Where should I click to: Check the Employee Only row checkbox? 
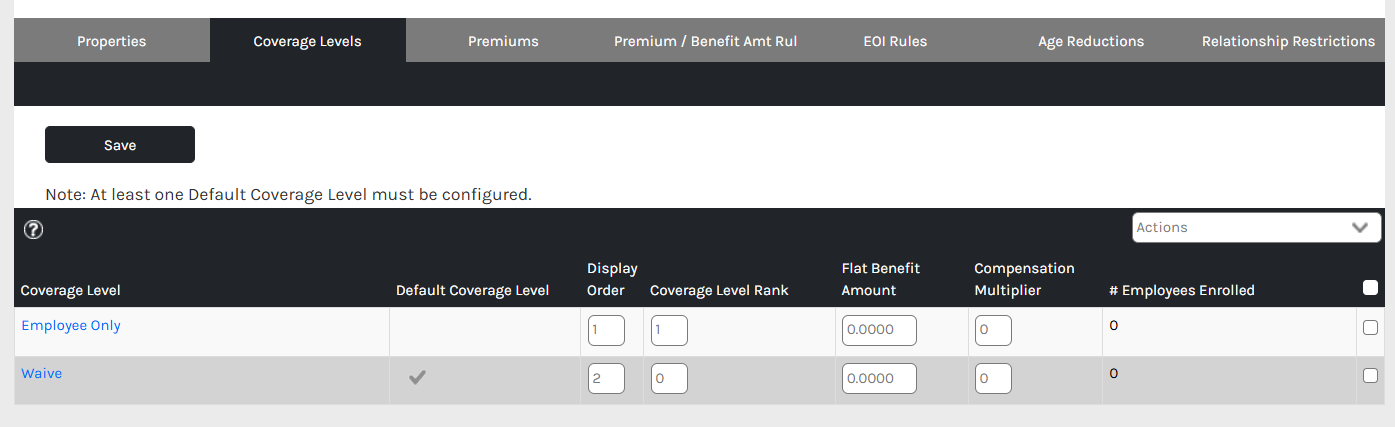coord(1370,327)
